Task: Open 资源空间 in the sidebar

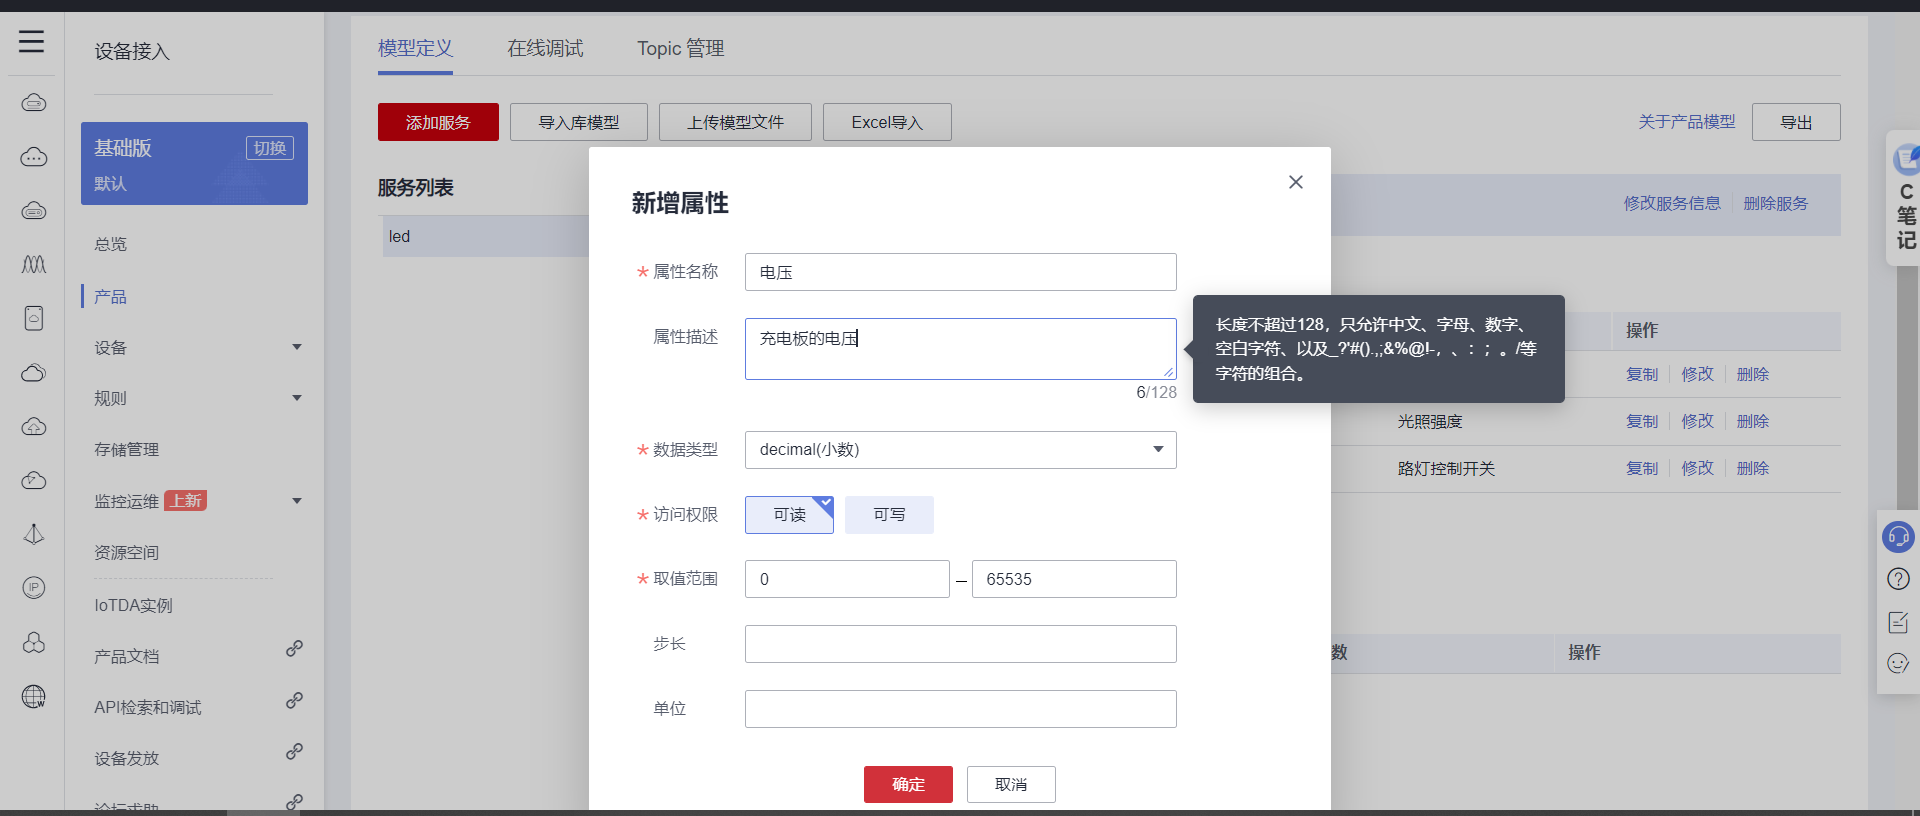Action: [127, 553]
